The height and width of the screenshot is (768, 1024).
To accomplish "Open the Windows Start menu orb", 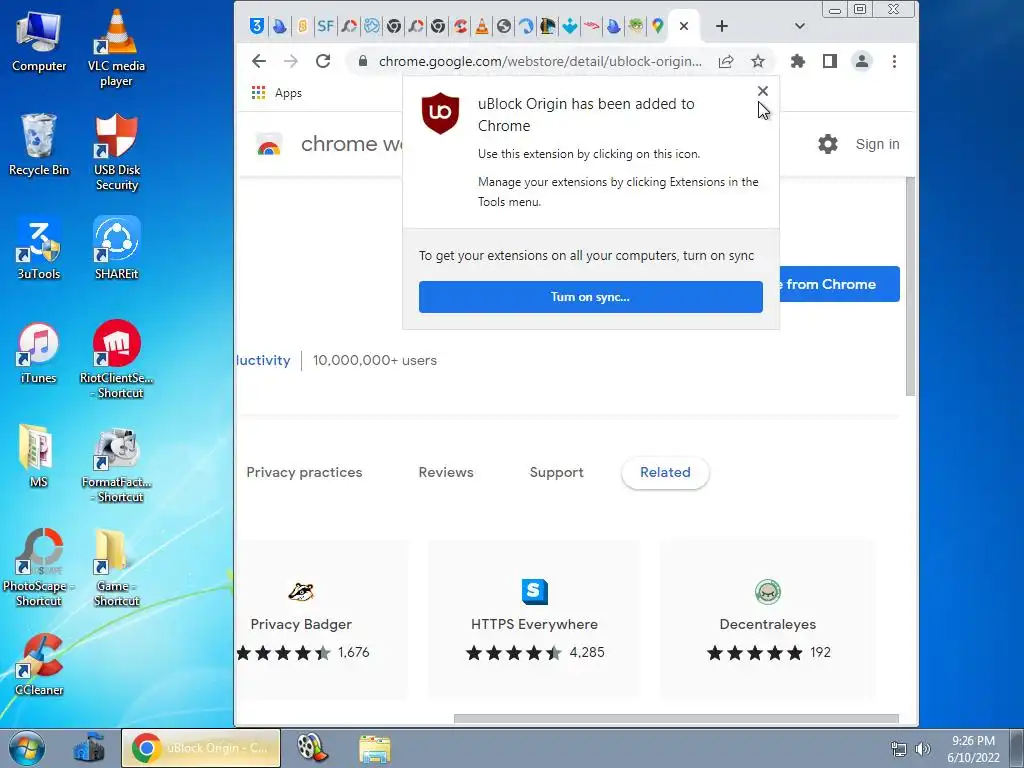I will pyautogui.click(x=27, y=748).
